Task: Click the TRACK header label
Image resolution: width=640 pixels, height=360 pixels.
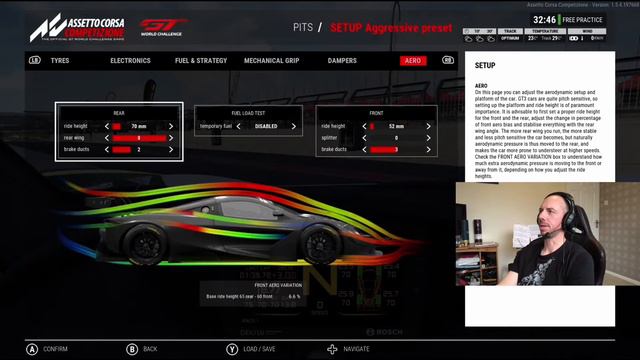Action: pyautogui.click(x=510, y=31)
